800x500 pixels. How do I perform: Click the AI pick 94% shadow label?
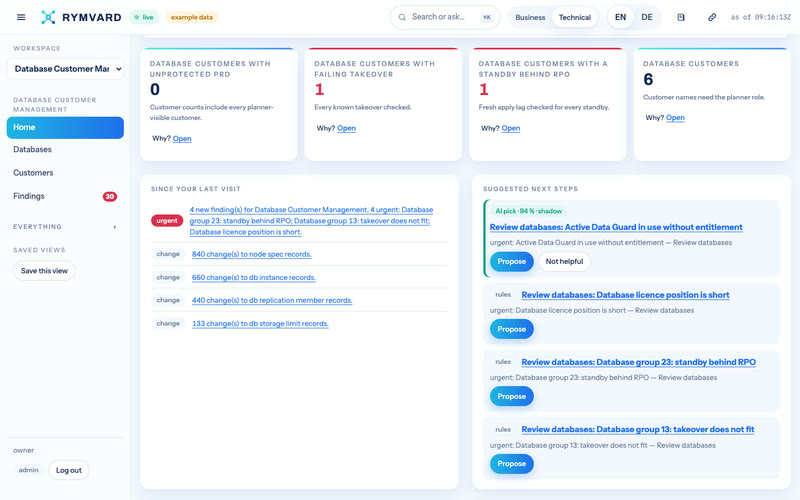tap(529, 211)
